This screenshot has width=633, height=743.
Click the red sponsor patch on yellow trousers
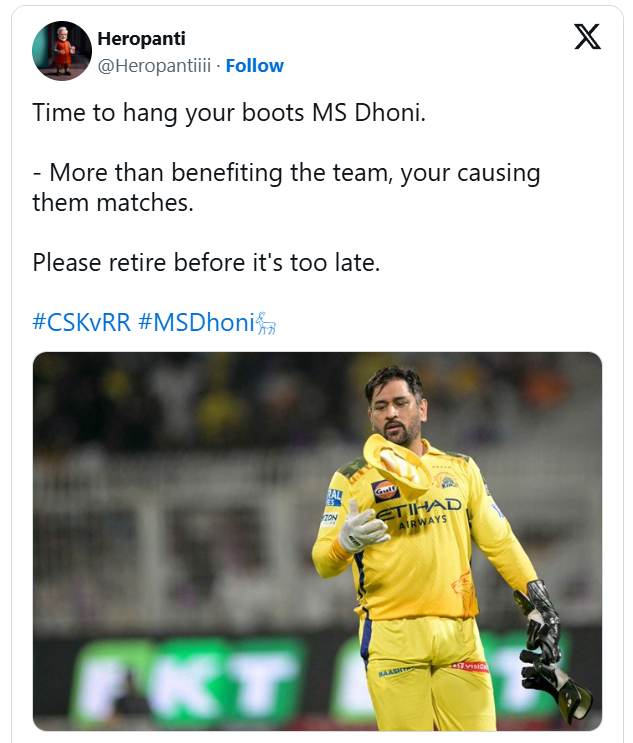click(469, 666)
